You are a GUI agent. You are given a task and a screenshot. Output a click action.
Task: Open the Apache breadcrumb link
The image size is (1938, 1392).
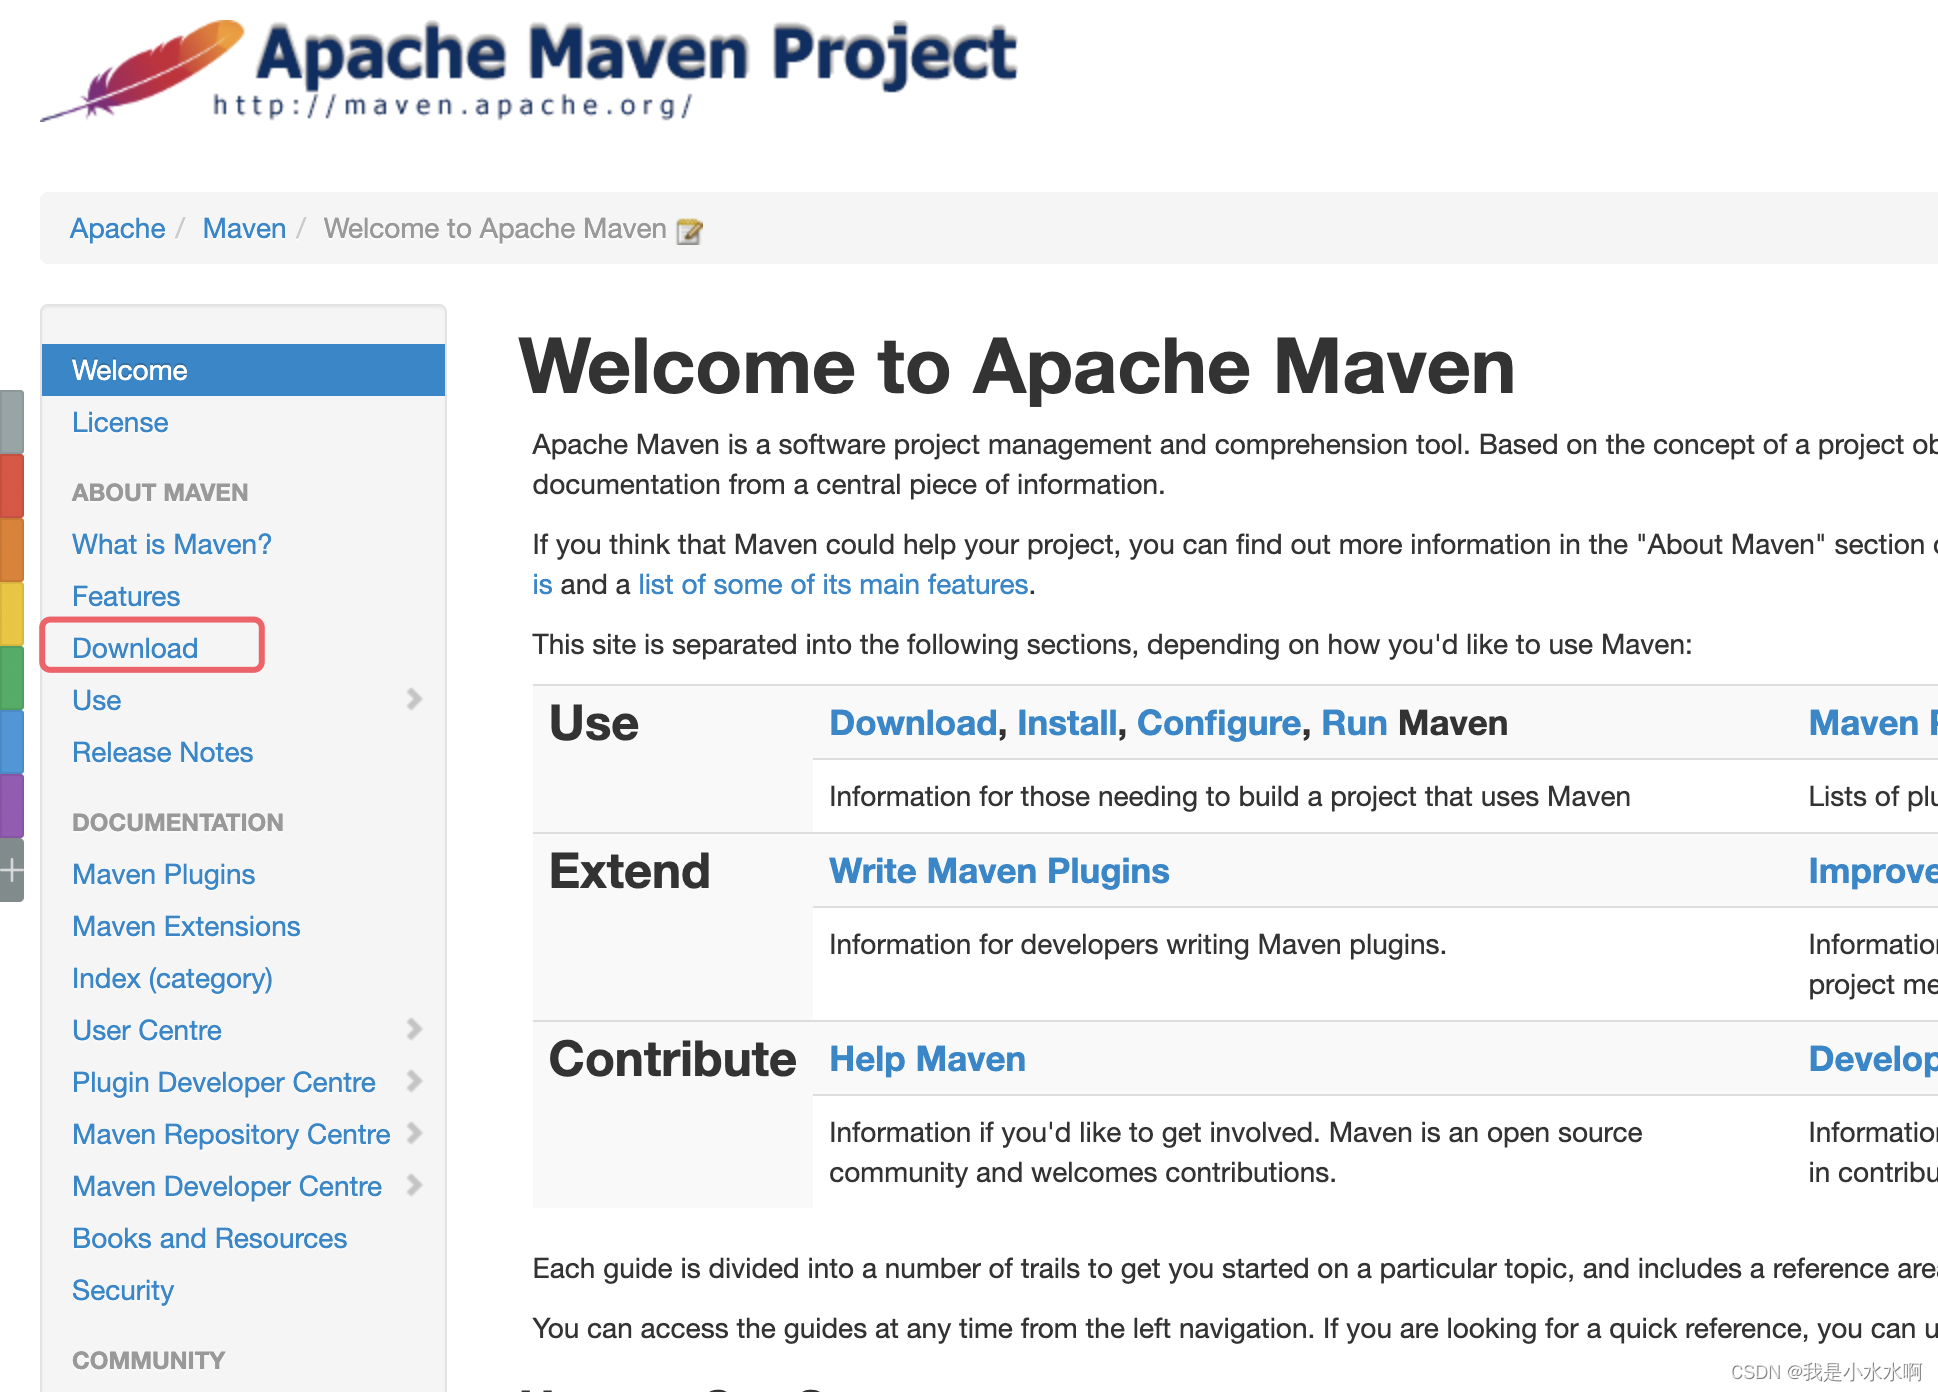117,228
